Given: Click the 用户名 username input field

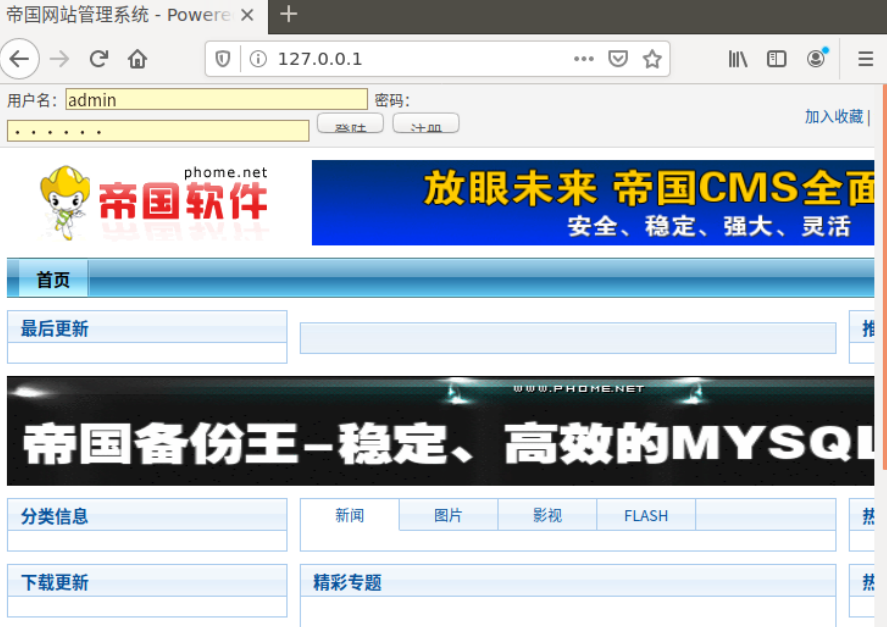Looking at the screenshot, I should [x=215, y=100].
